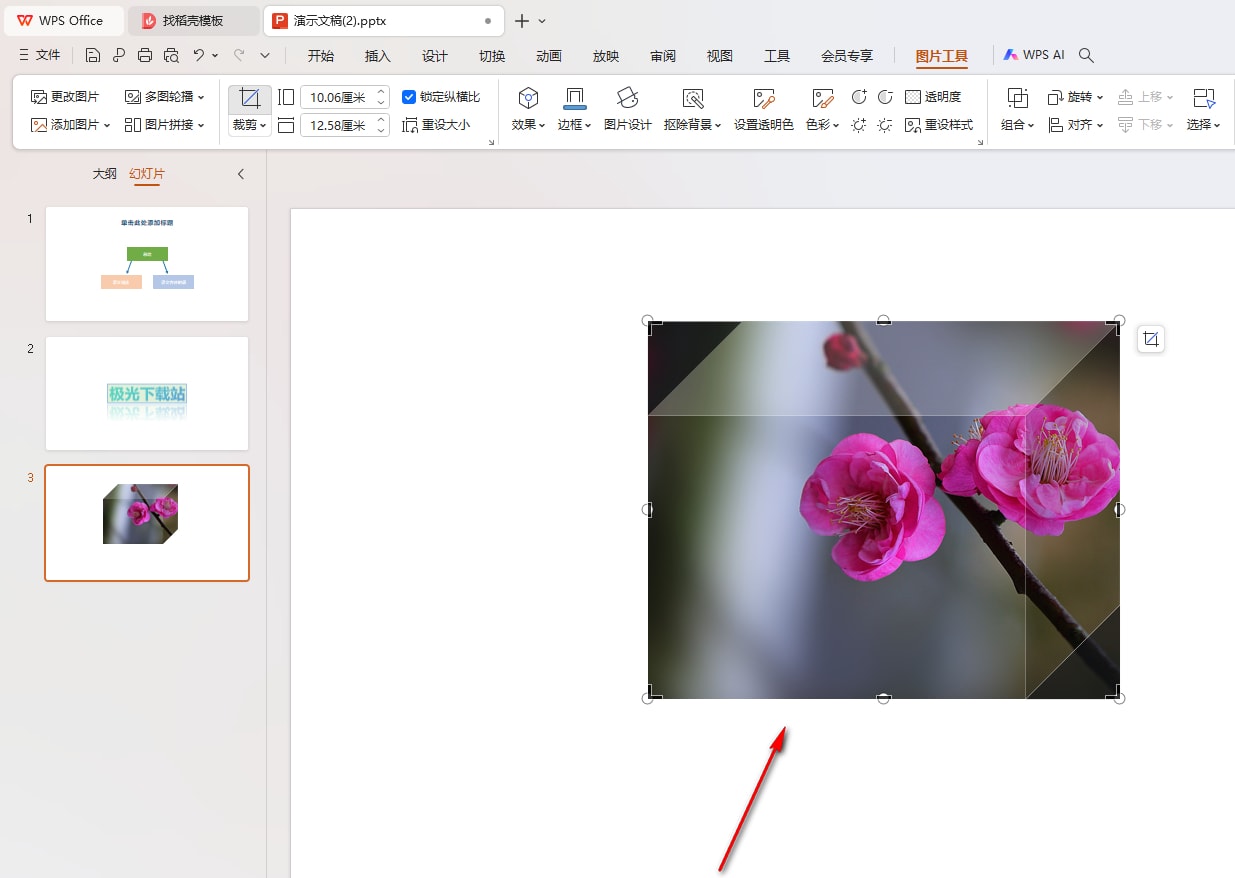
Task: Open the 文件 menu
Action: click(x=40, y=56)
